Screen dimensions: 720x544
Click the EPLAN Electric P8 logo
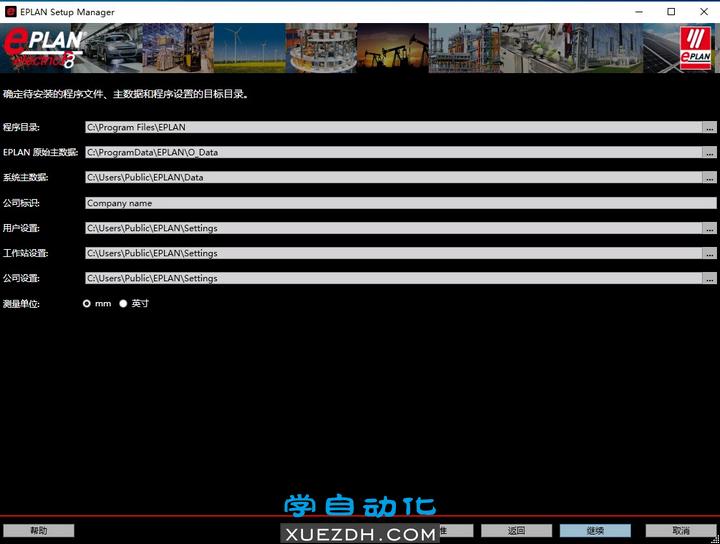click(44, 48)
